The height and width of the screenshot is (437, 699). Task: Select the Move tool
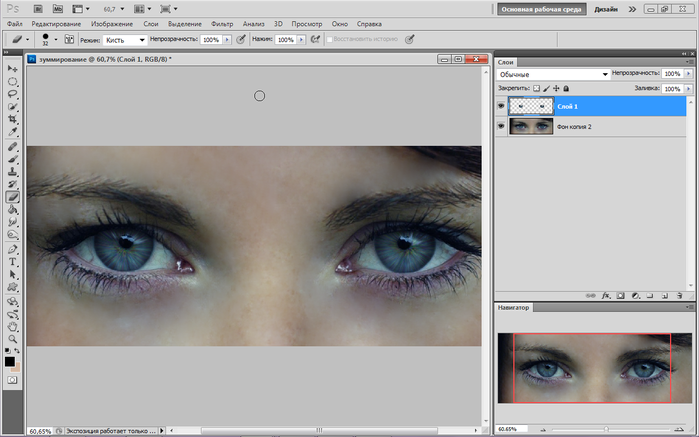(13, 67)
